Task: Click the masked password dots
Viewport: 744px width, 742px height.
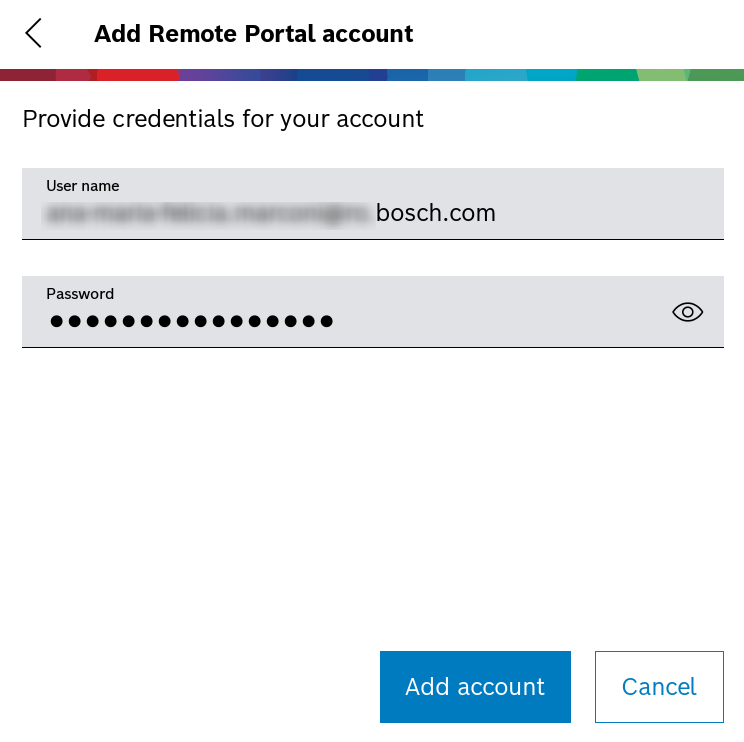Action: pos(191,321)
